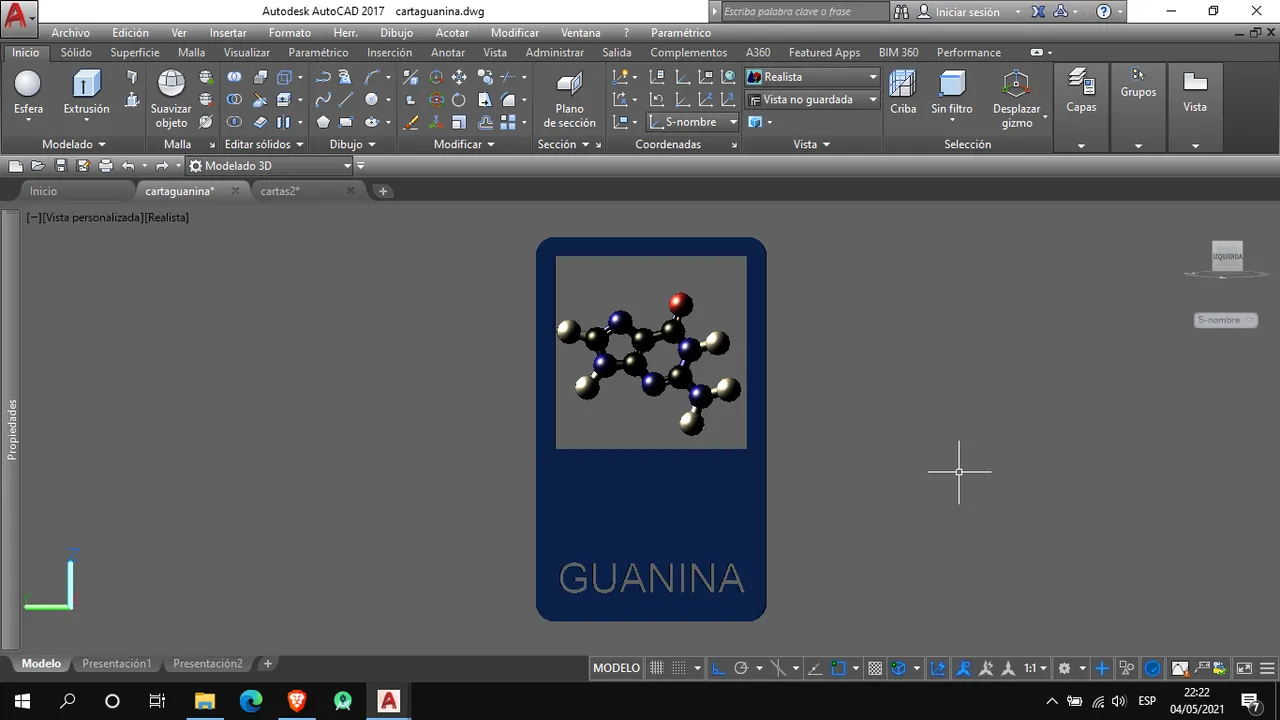
Task: Click the help question mark icon
Action: coord(1104,12)
